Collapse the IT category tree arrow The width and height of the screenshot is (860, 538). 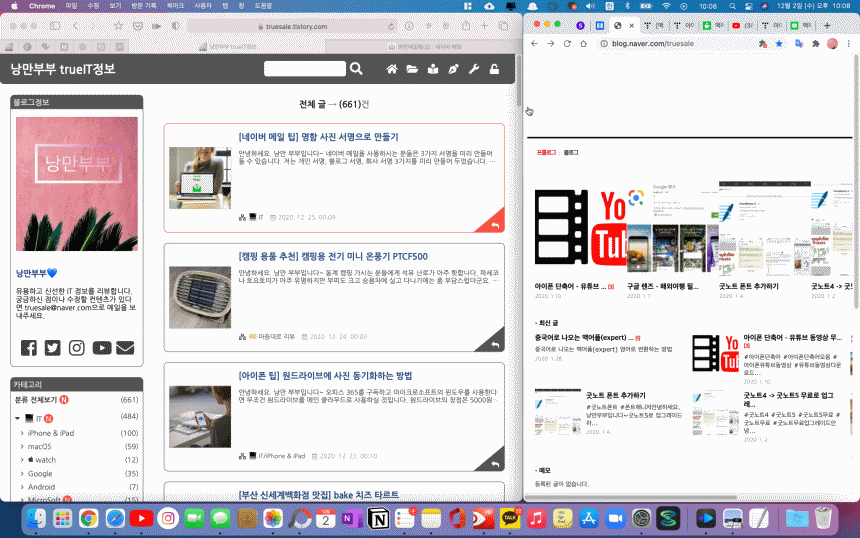pyautogui.click(x=17, y=418)
